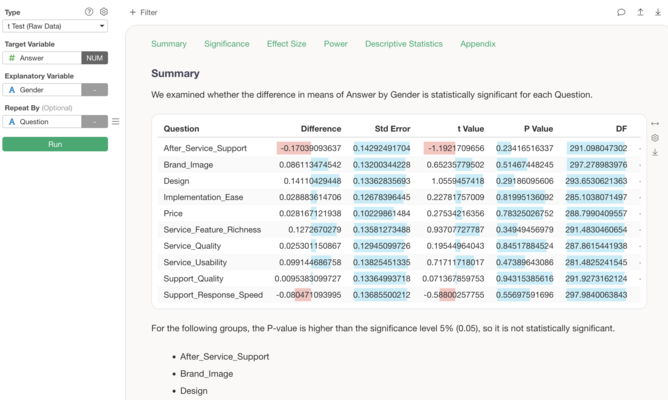The height and width of the screenshot is (400, 668).
Task: Select the Design table row label
Action: click(x=176, y=181)
